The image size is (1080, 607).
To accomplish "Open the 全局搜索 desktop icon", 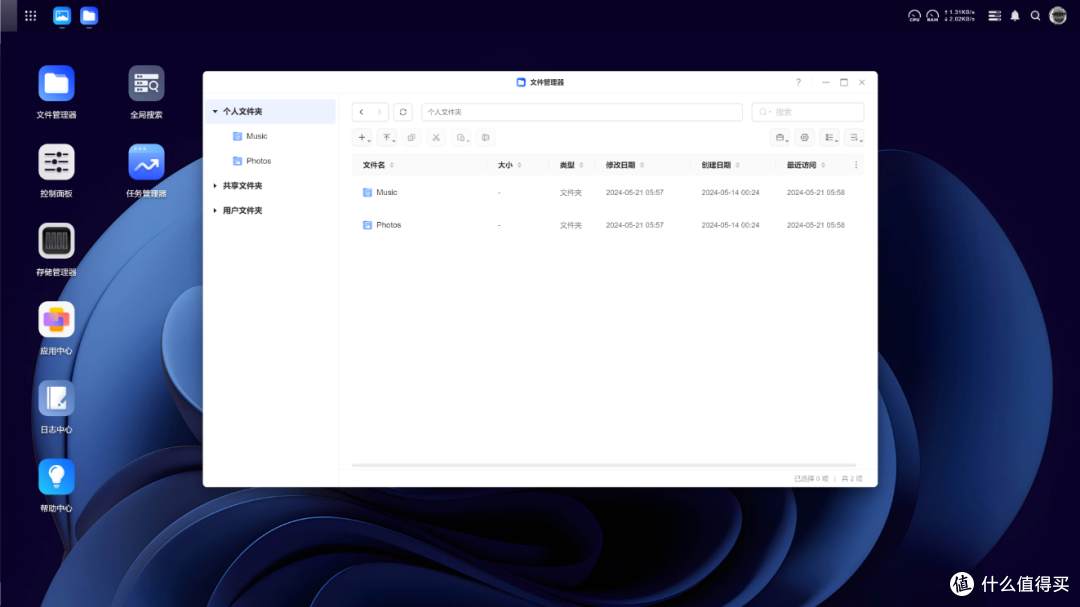I will click(146, 84).
